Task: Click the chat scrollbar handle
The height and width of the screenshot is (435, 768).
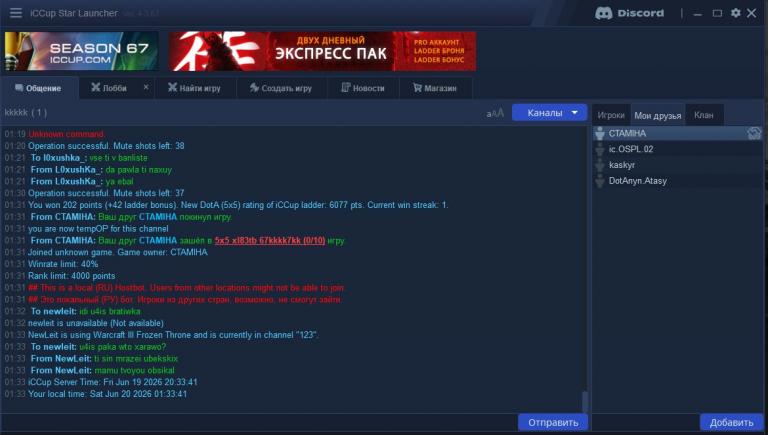Action: 584,402
